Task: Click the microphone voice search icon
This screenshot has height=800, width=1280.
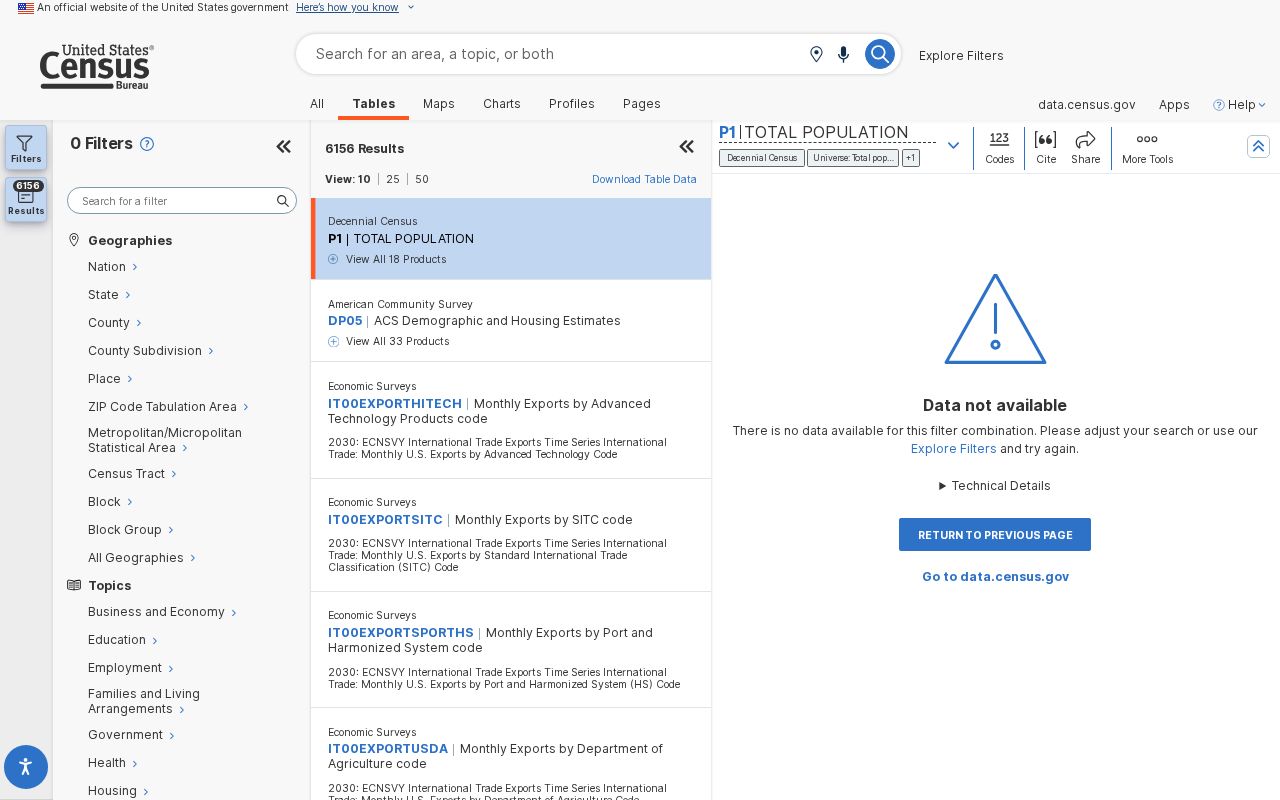Action: (x=843, y=54)
